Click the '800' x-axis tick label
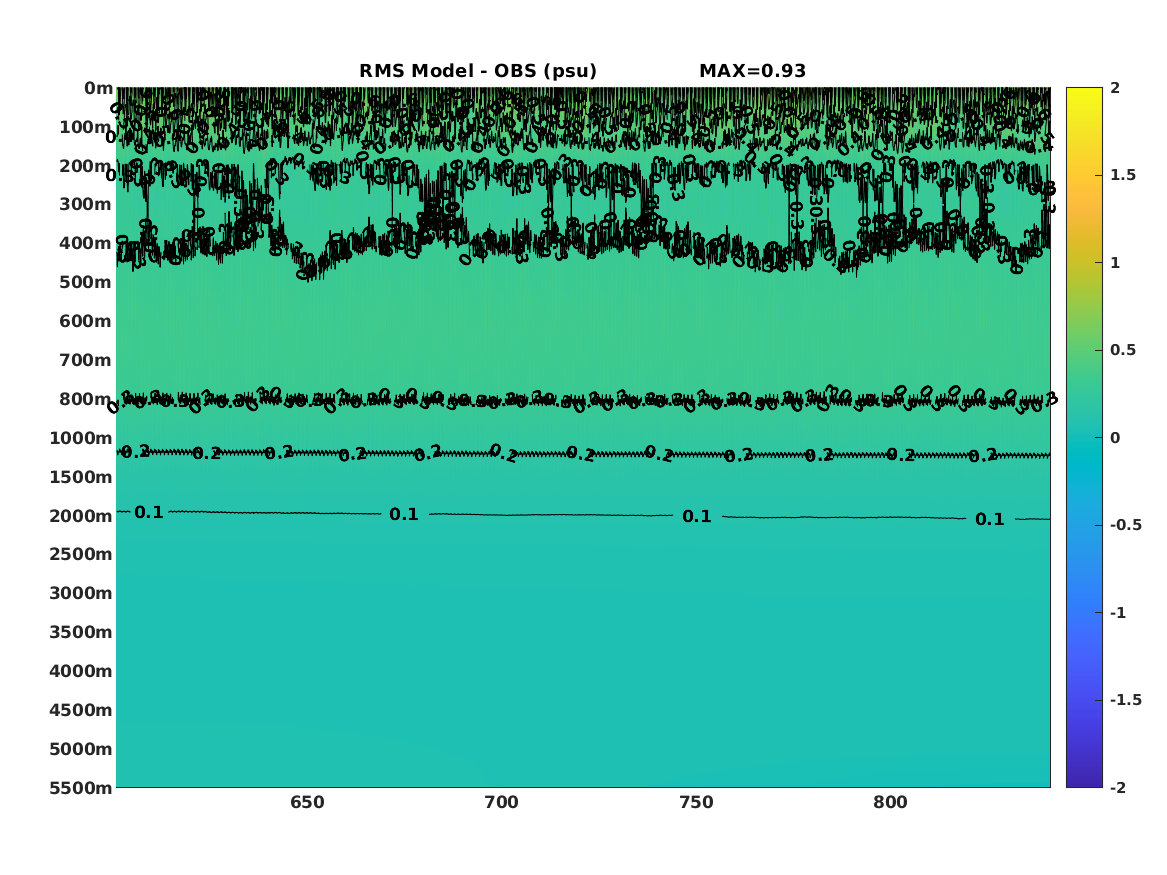 click(891, 803)
